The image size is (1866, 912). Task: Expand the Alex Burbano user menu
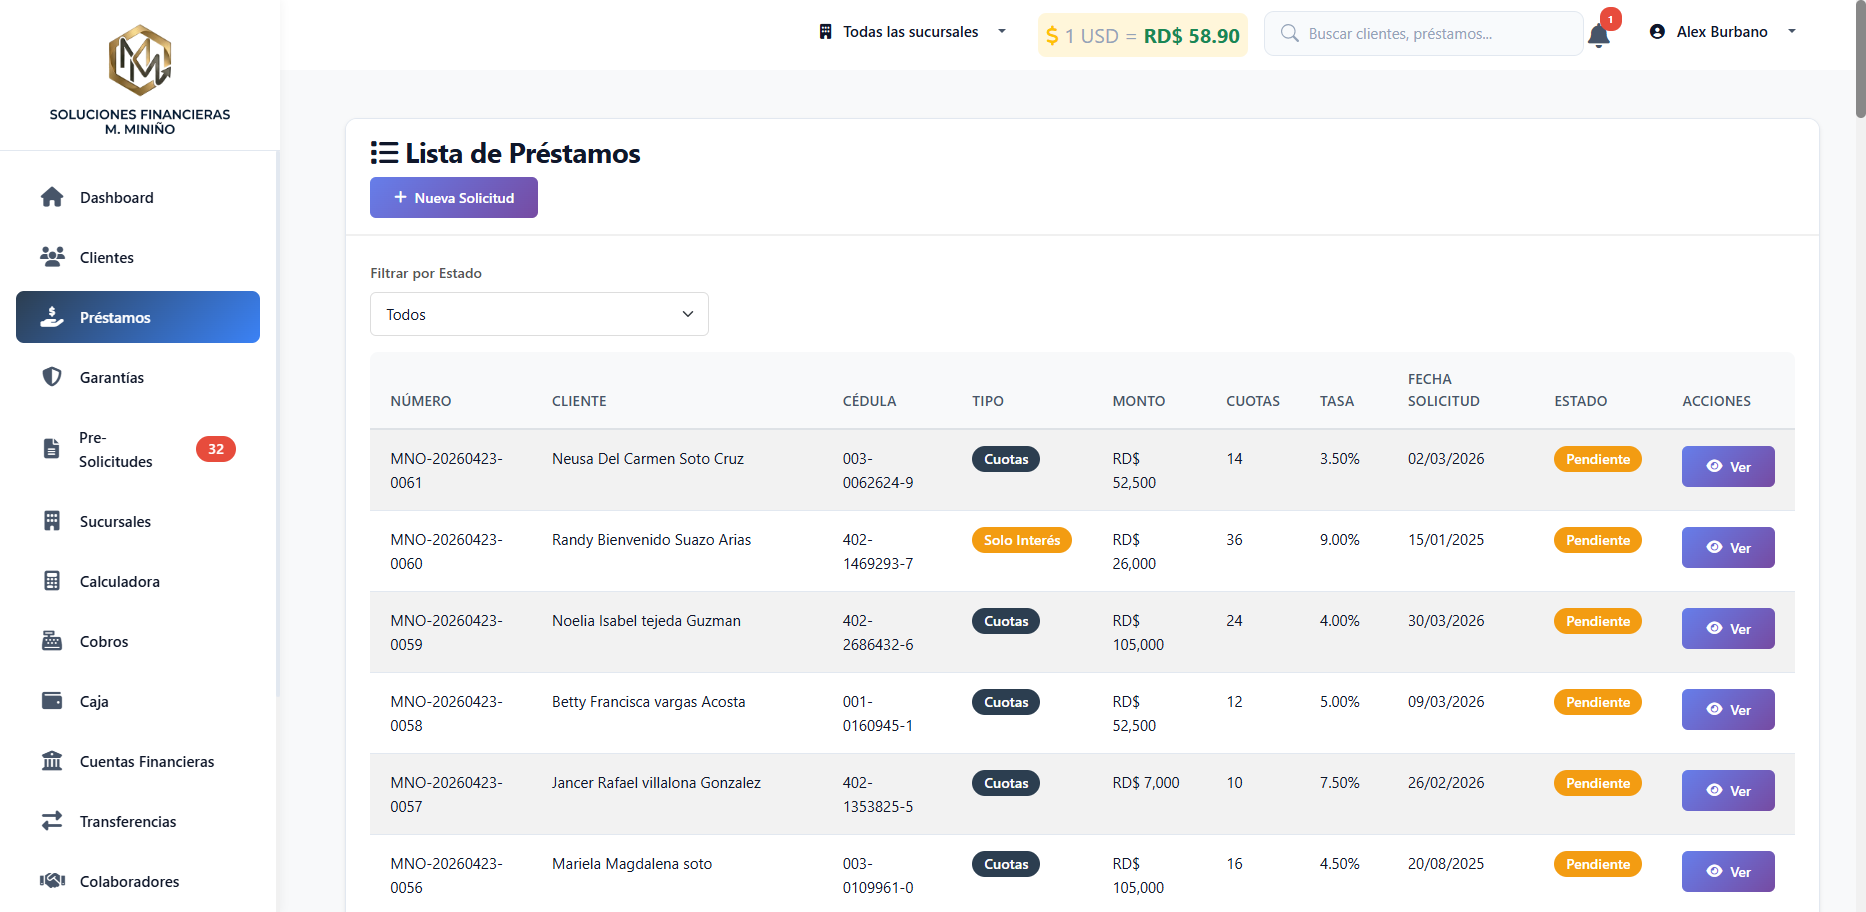pos(1723,32)
